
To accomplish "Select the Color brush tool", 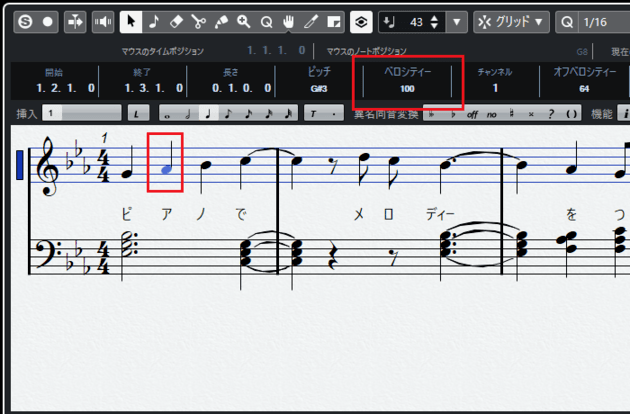I will point(311,21).
